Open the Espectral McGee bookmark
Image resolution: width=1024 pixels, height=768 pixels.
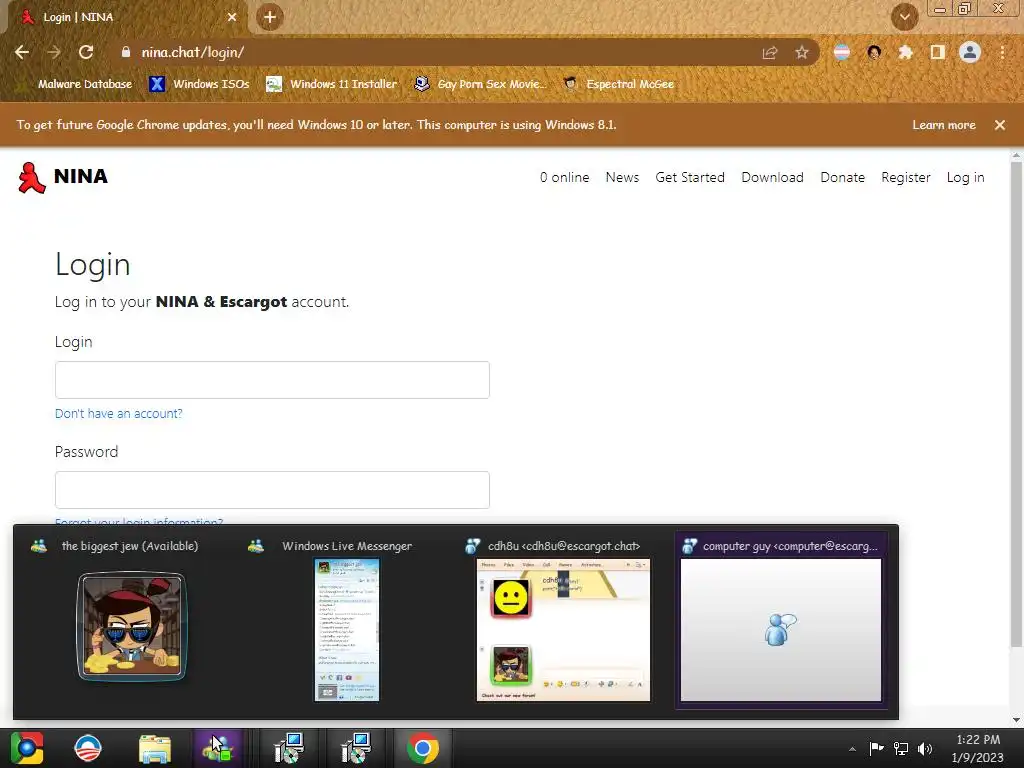[618, 84]
